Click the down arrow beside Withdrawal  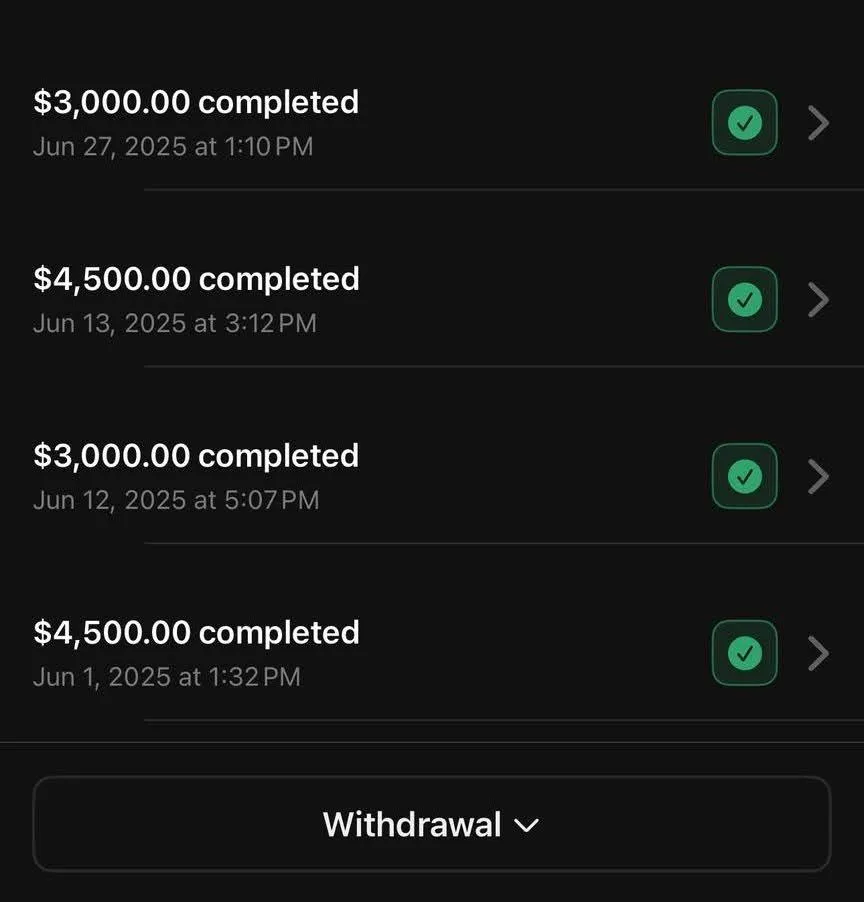(x=526, y=826)
